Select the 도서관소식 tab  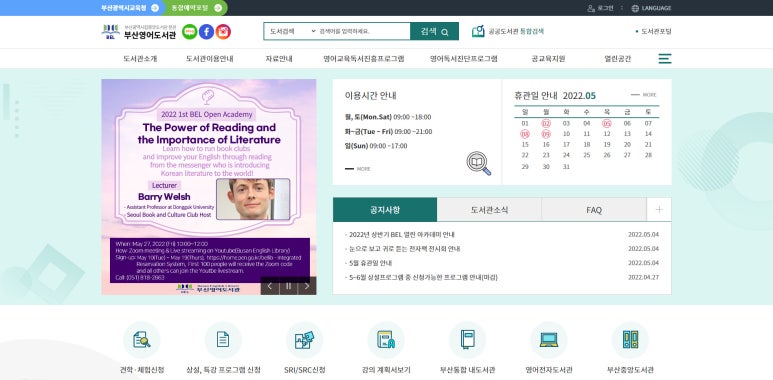(x=489, y=209)
